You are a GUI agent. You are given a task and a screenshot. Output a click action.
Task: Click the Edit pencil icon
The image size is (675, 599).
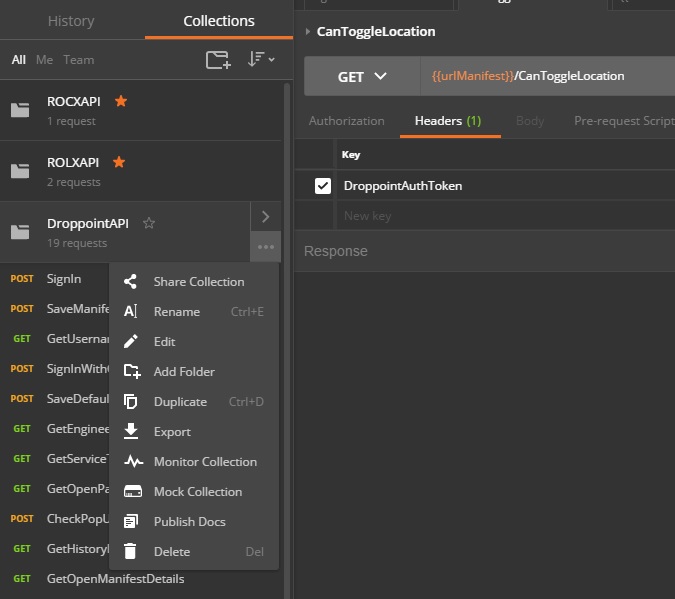tap(130, 341)
